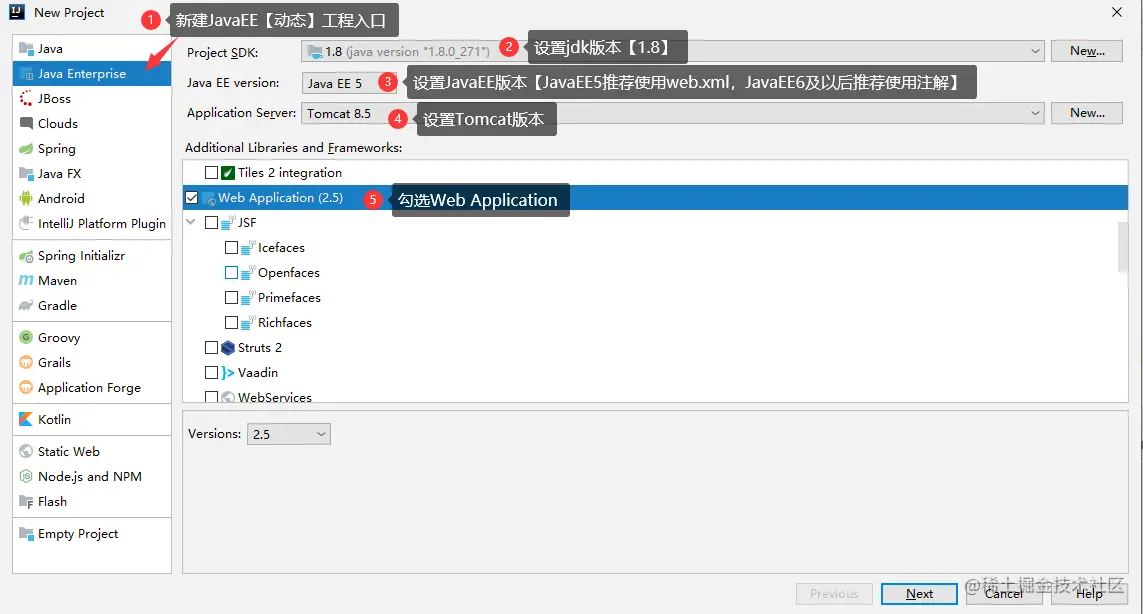Close the New Project dialog

pos(1117,12)
